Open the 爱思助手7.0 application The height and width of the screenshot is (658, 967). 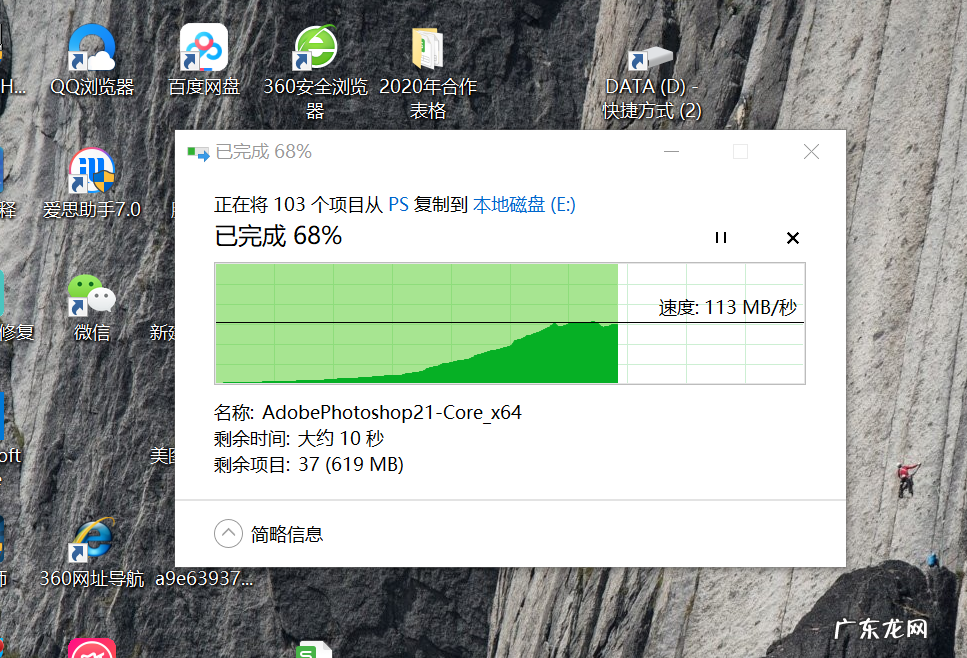point(92,170)
